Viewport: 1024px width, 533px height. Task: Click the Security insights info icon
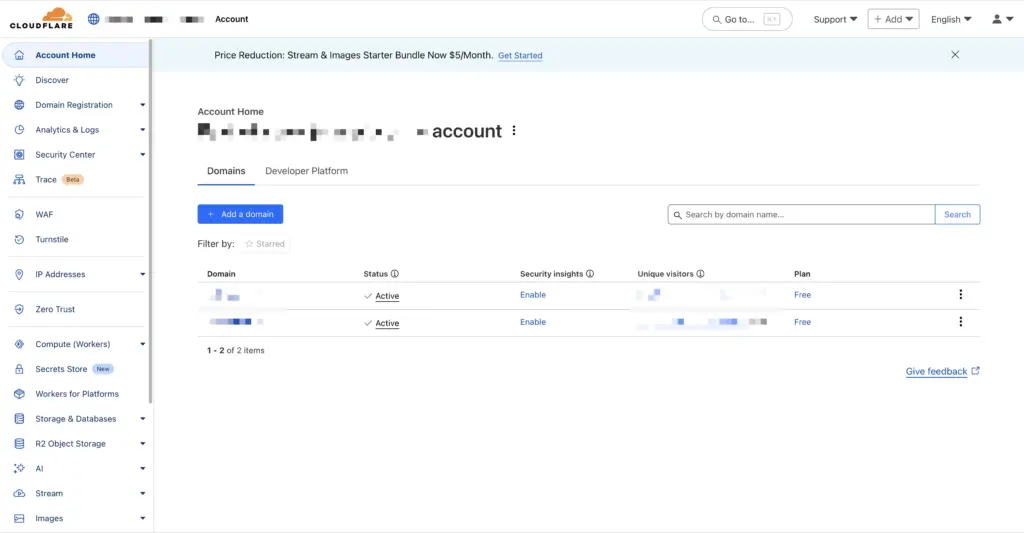(x=590, y=274)
